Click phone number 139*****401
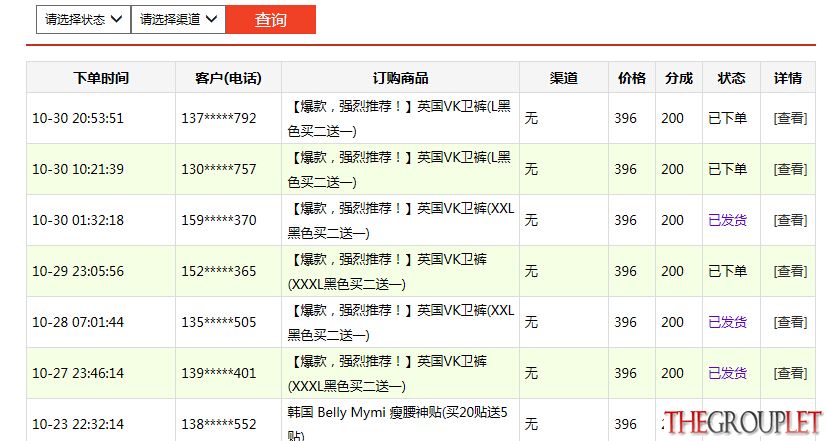Screen dimensions: 829x441 point(219,373)
